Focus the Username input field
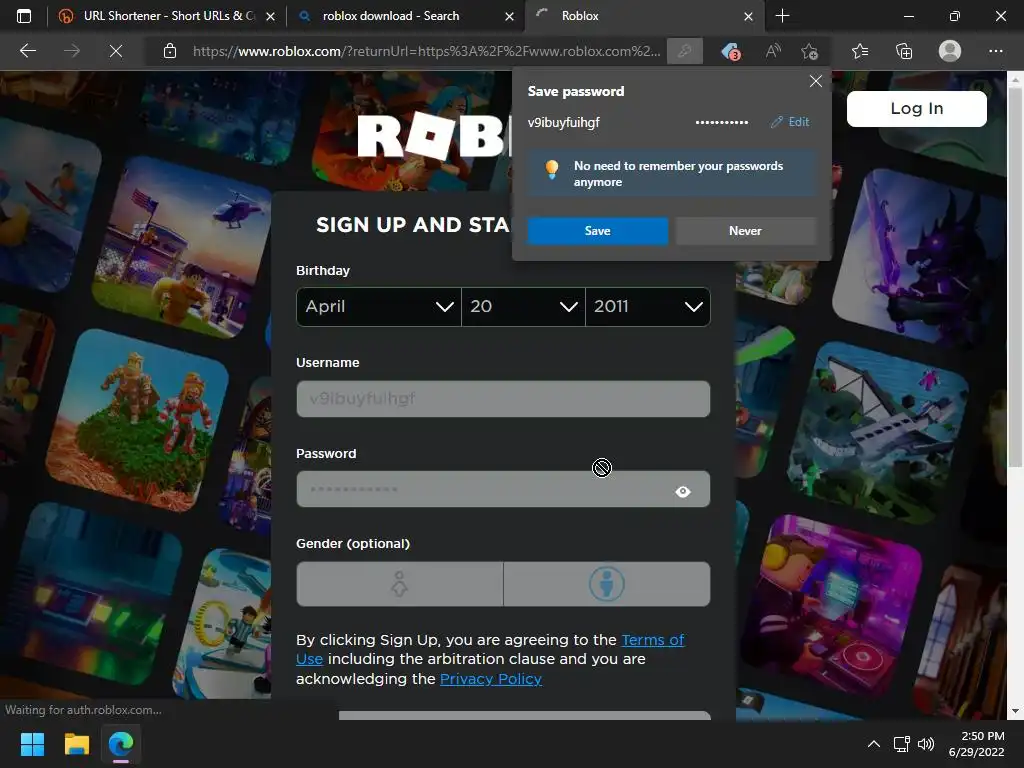 [x=503, y=398]
